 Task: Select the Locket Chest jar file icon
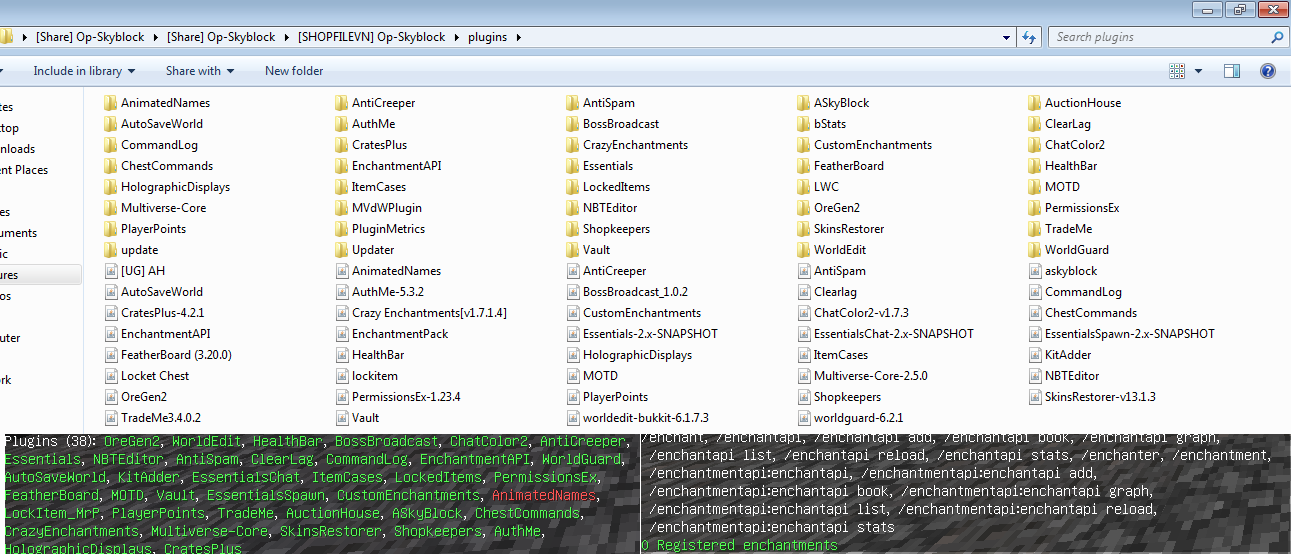[x=110, y=376]
